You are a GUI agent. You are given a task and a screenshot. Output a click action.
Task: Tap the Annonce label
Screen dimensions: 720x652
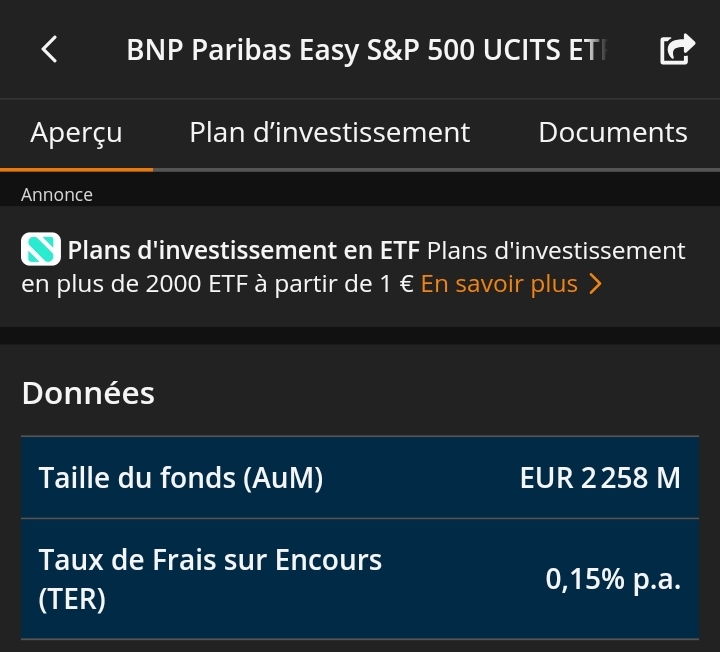57,195
